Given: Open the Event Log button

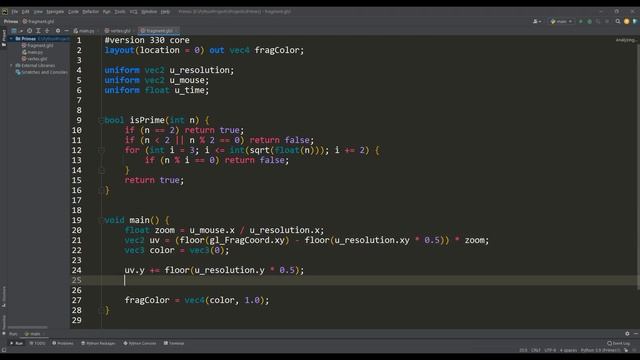Looking at the screenshot, I should coord(618,343).
